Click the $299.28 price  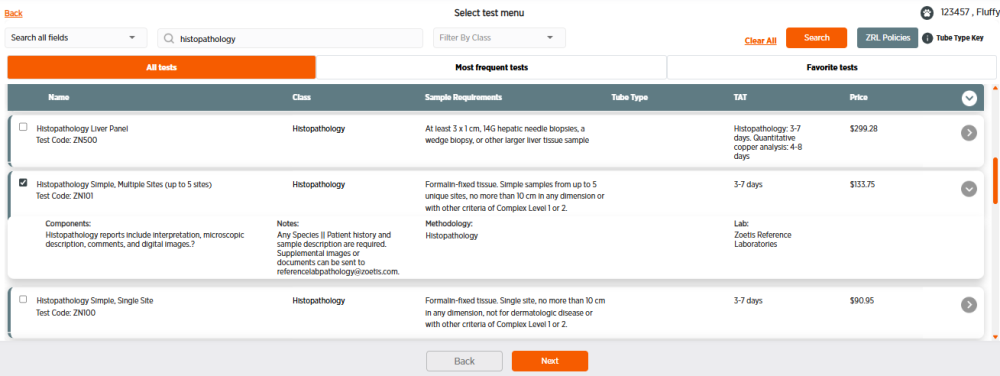[864, 128]
